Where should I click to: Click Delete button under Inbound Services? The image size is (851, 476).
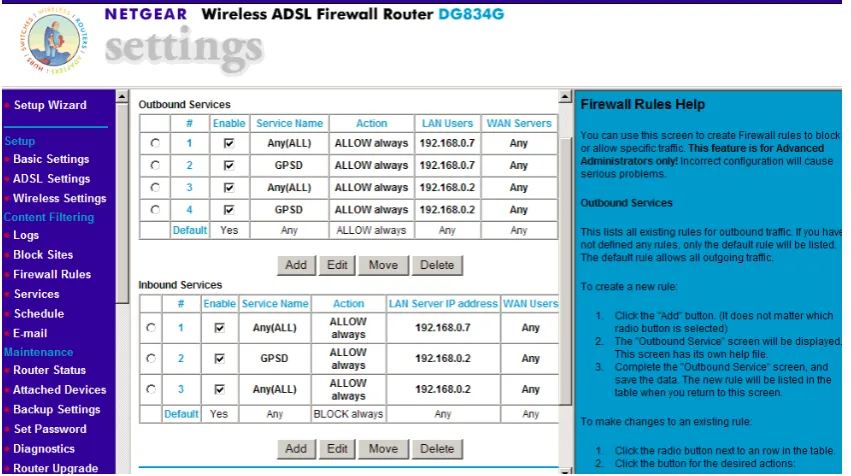click(x=437, y=449)
